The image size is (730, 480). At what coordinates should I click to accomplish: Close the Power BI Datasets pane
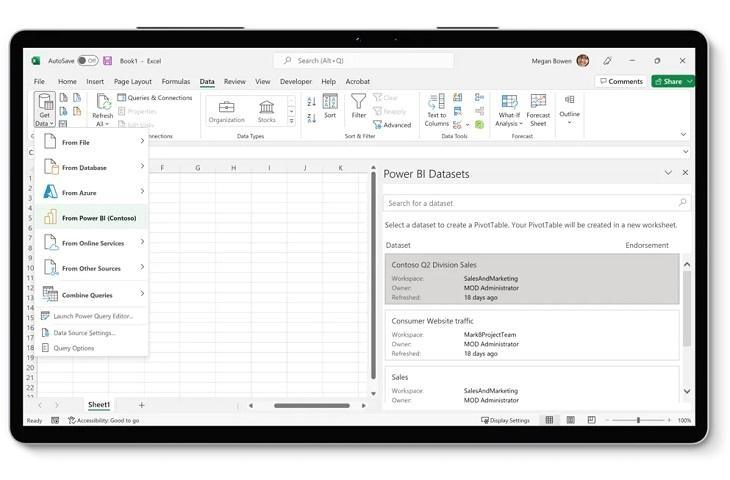point(685,173)
